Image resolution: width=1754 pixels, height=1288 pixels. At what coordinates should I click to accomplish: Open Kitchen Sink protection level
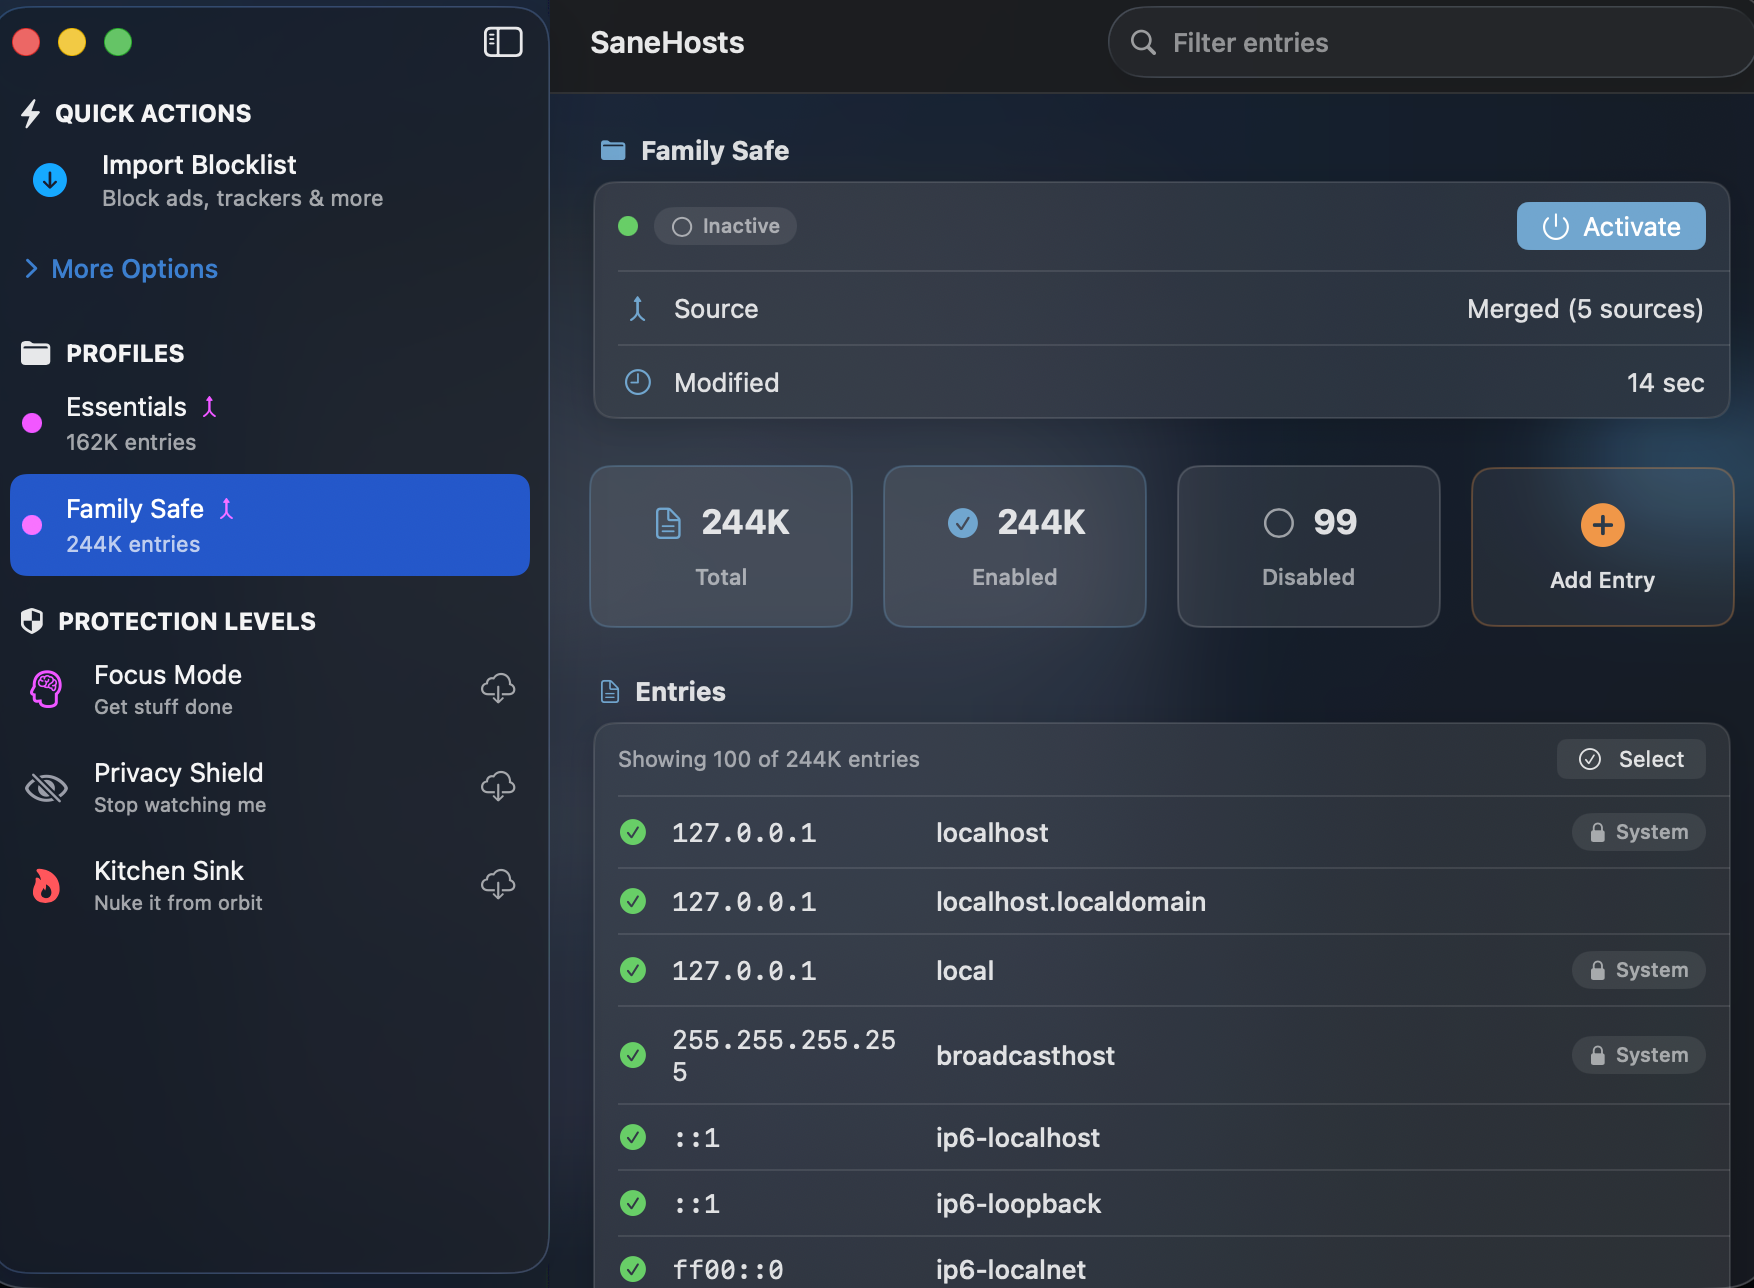(x=270, y=885)
